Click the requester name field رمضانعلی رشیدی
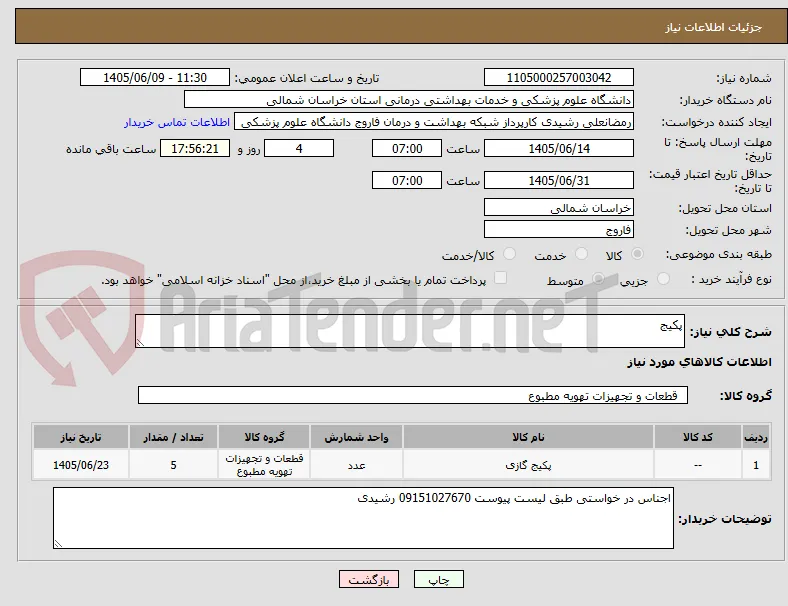This screenshot has height=606, width=788. point(434,122)
